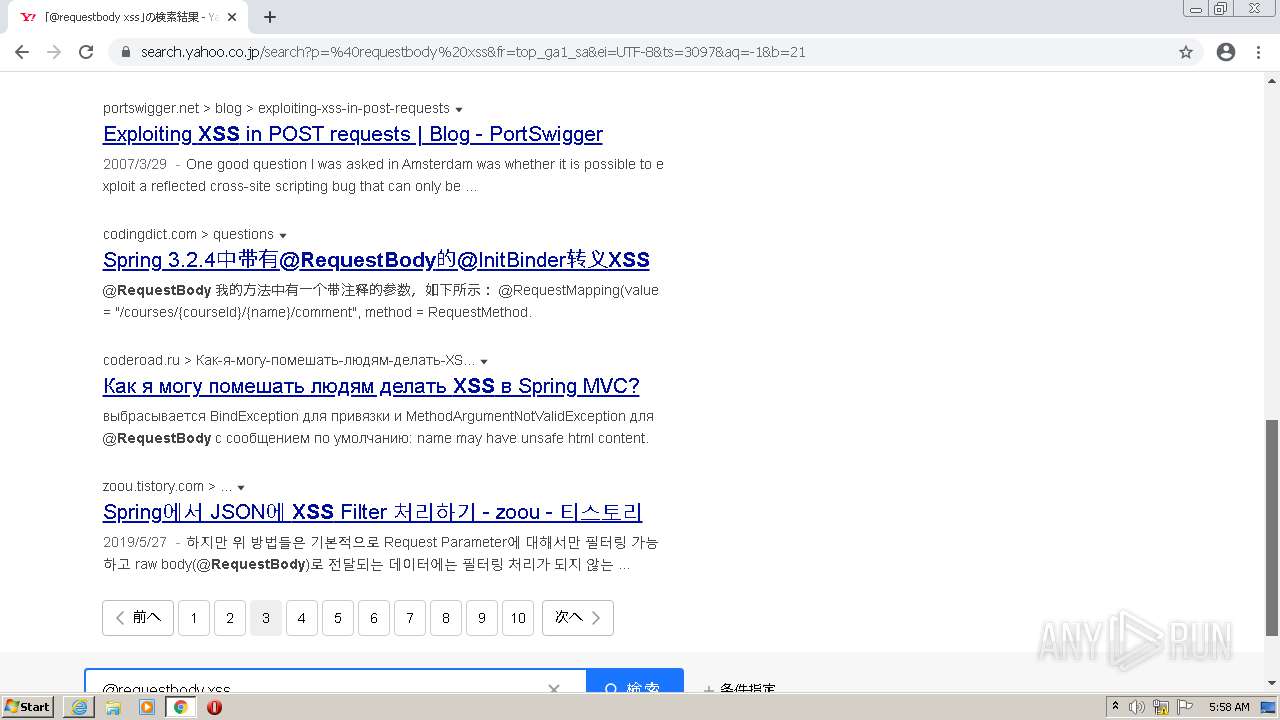Expand coderoad.ru result options arrow
The image size is (1280, 720).
pyautogui.click(x=484, y=361)
